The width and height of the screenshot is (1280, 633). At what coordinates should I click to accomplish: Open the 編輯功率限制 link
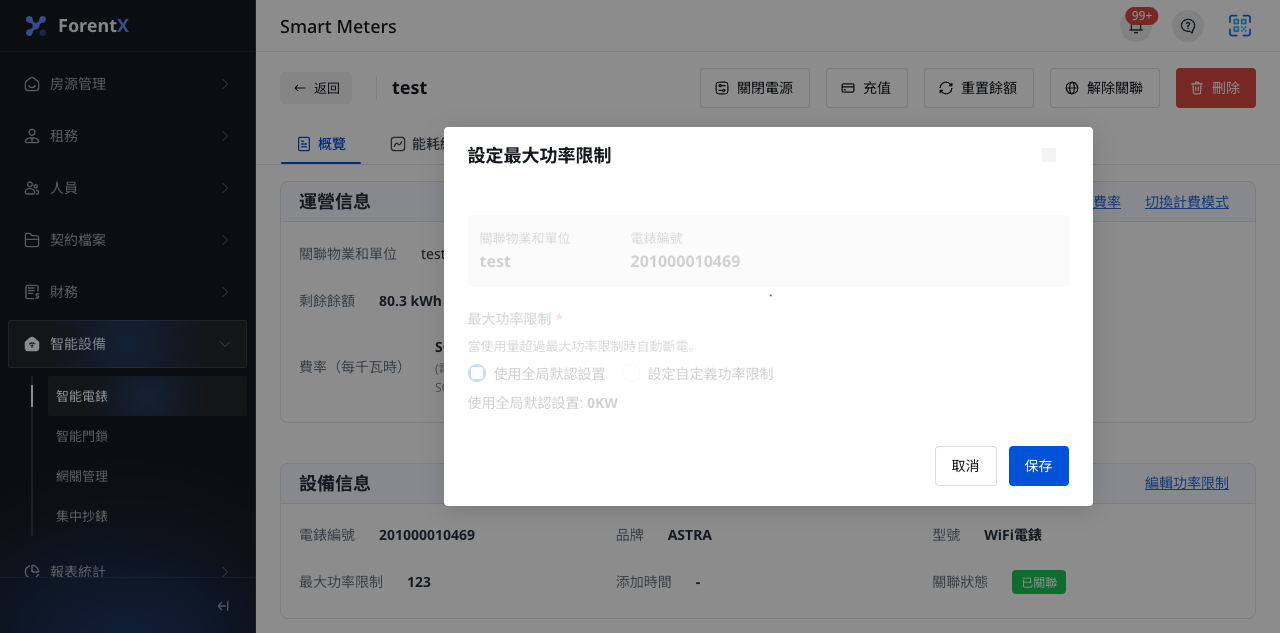[1187, 483]
